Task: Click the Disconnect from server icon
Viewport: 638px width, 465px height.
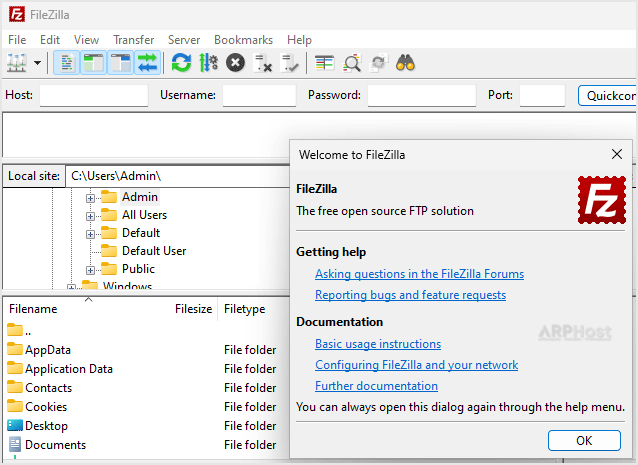Action: click(x=263, y=63)
